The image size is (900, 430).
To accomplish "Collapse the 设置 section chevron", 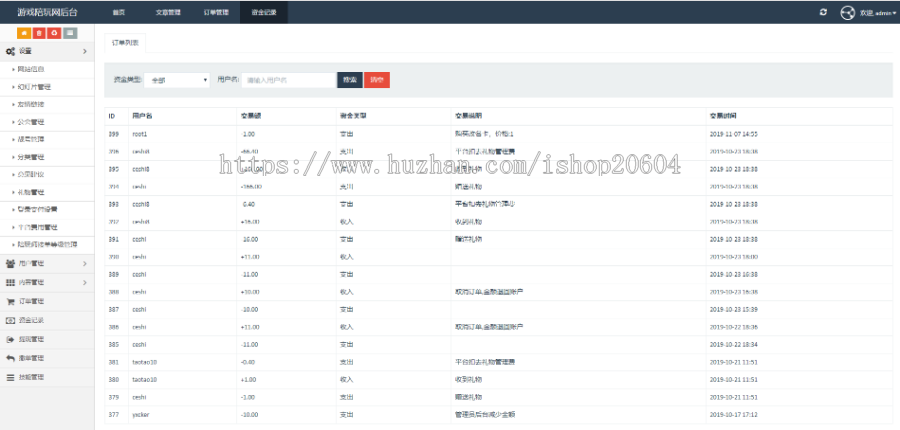I will [85, 52].
